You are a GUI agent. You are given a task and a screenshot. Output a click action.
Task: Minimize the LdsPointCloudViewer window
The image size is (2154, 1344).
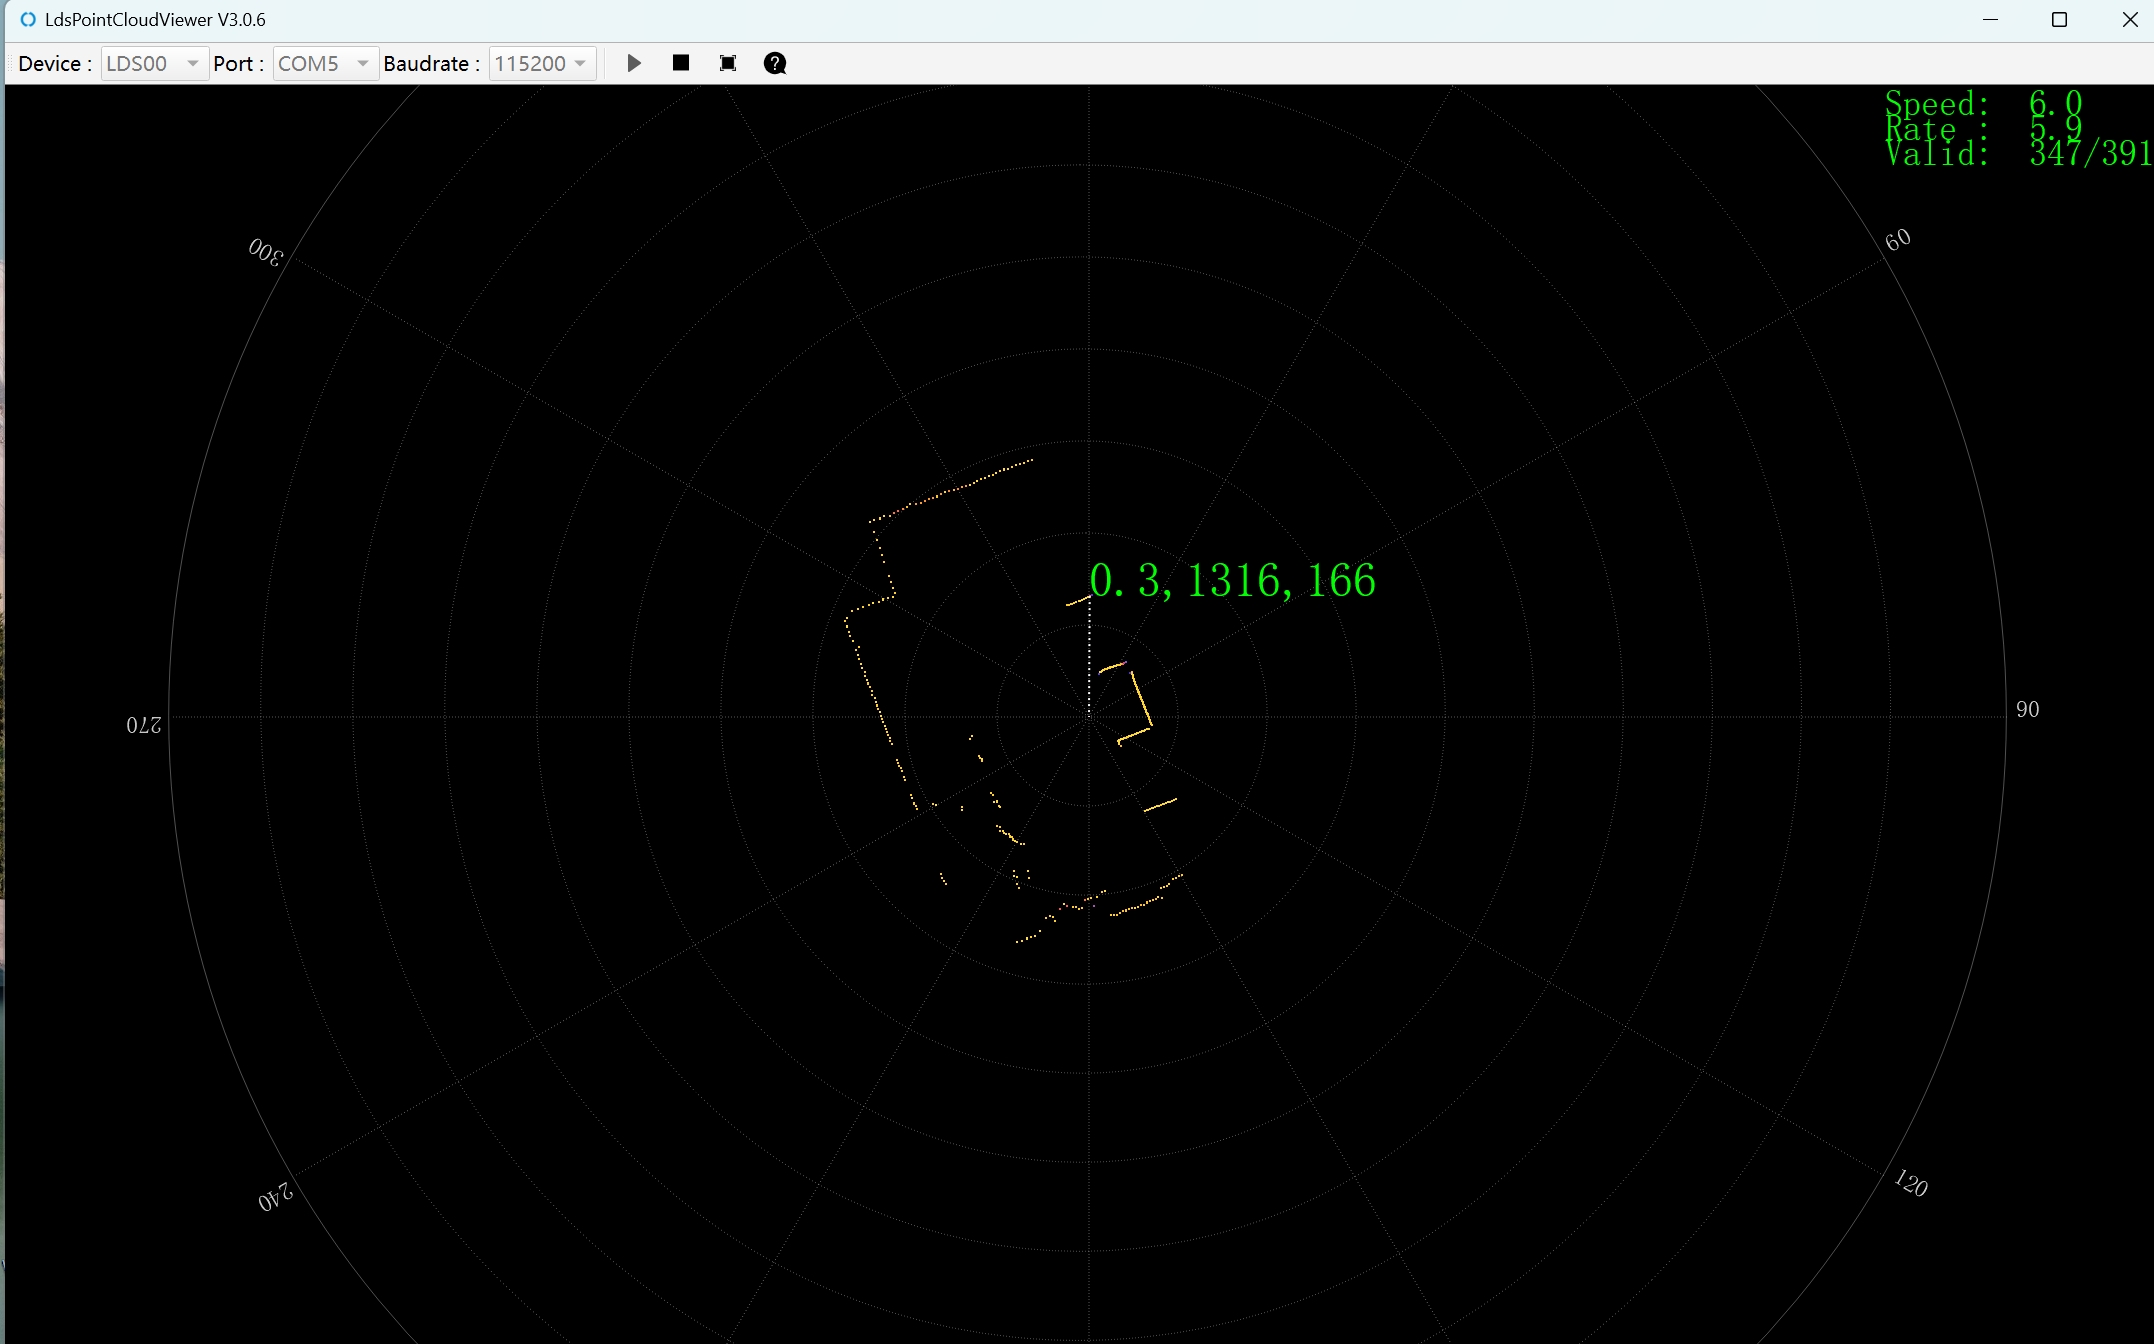pos(1990,20)
